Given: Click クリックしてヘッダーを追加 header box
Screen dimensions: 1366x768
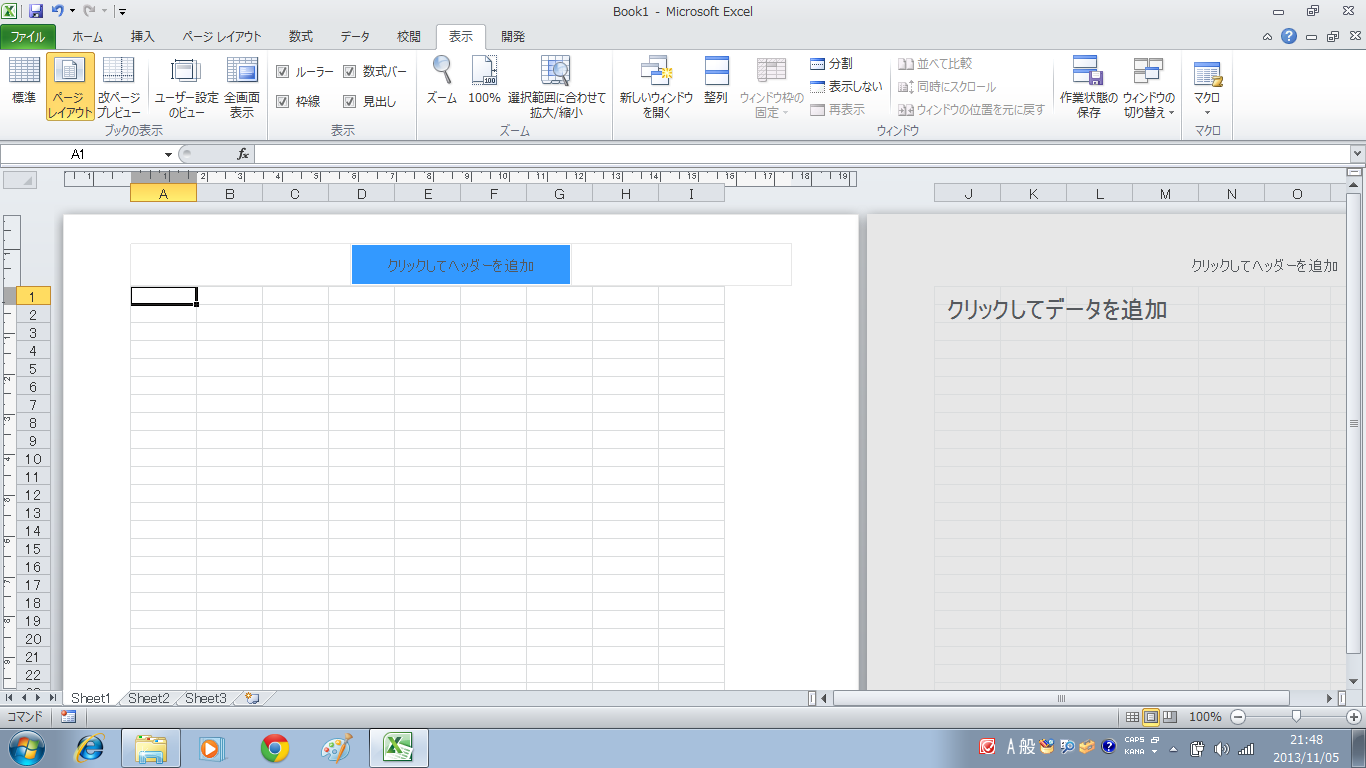Looking at the screenshot, I should (x=460, y=265).
